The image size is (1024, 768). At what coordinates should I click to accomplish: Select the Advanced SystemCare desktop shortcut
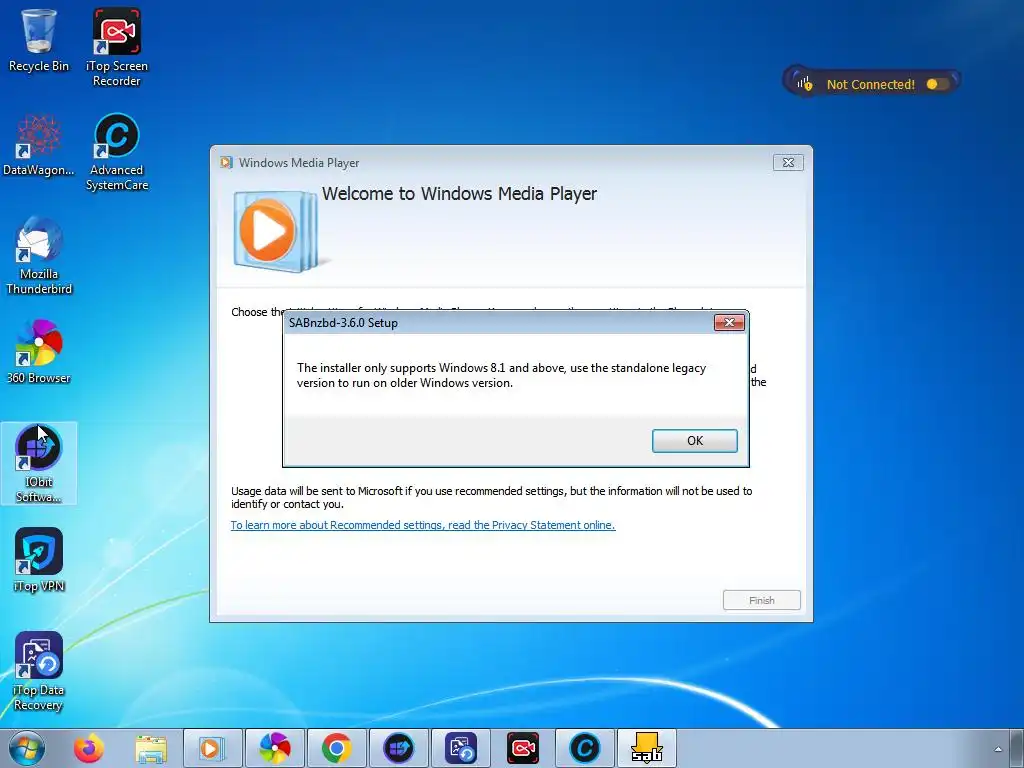pyautogui.click(x=116, y=152)
